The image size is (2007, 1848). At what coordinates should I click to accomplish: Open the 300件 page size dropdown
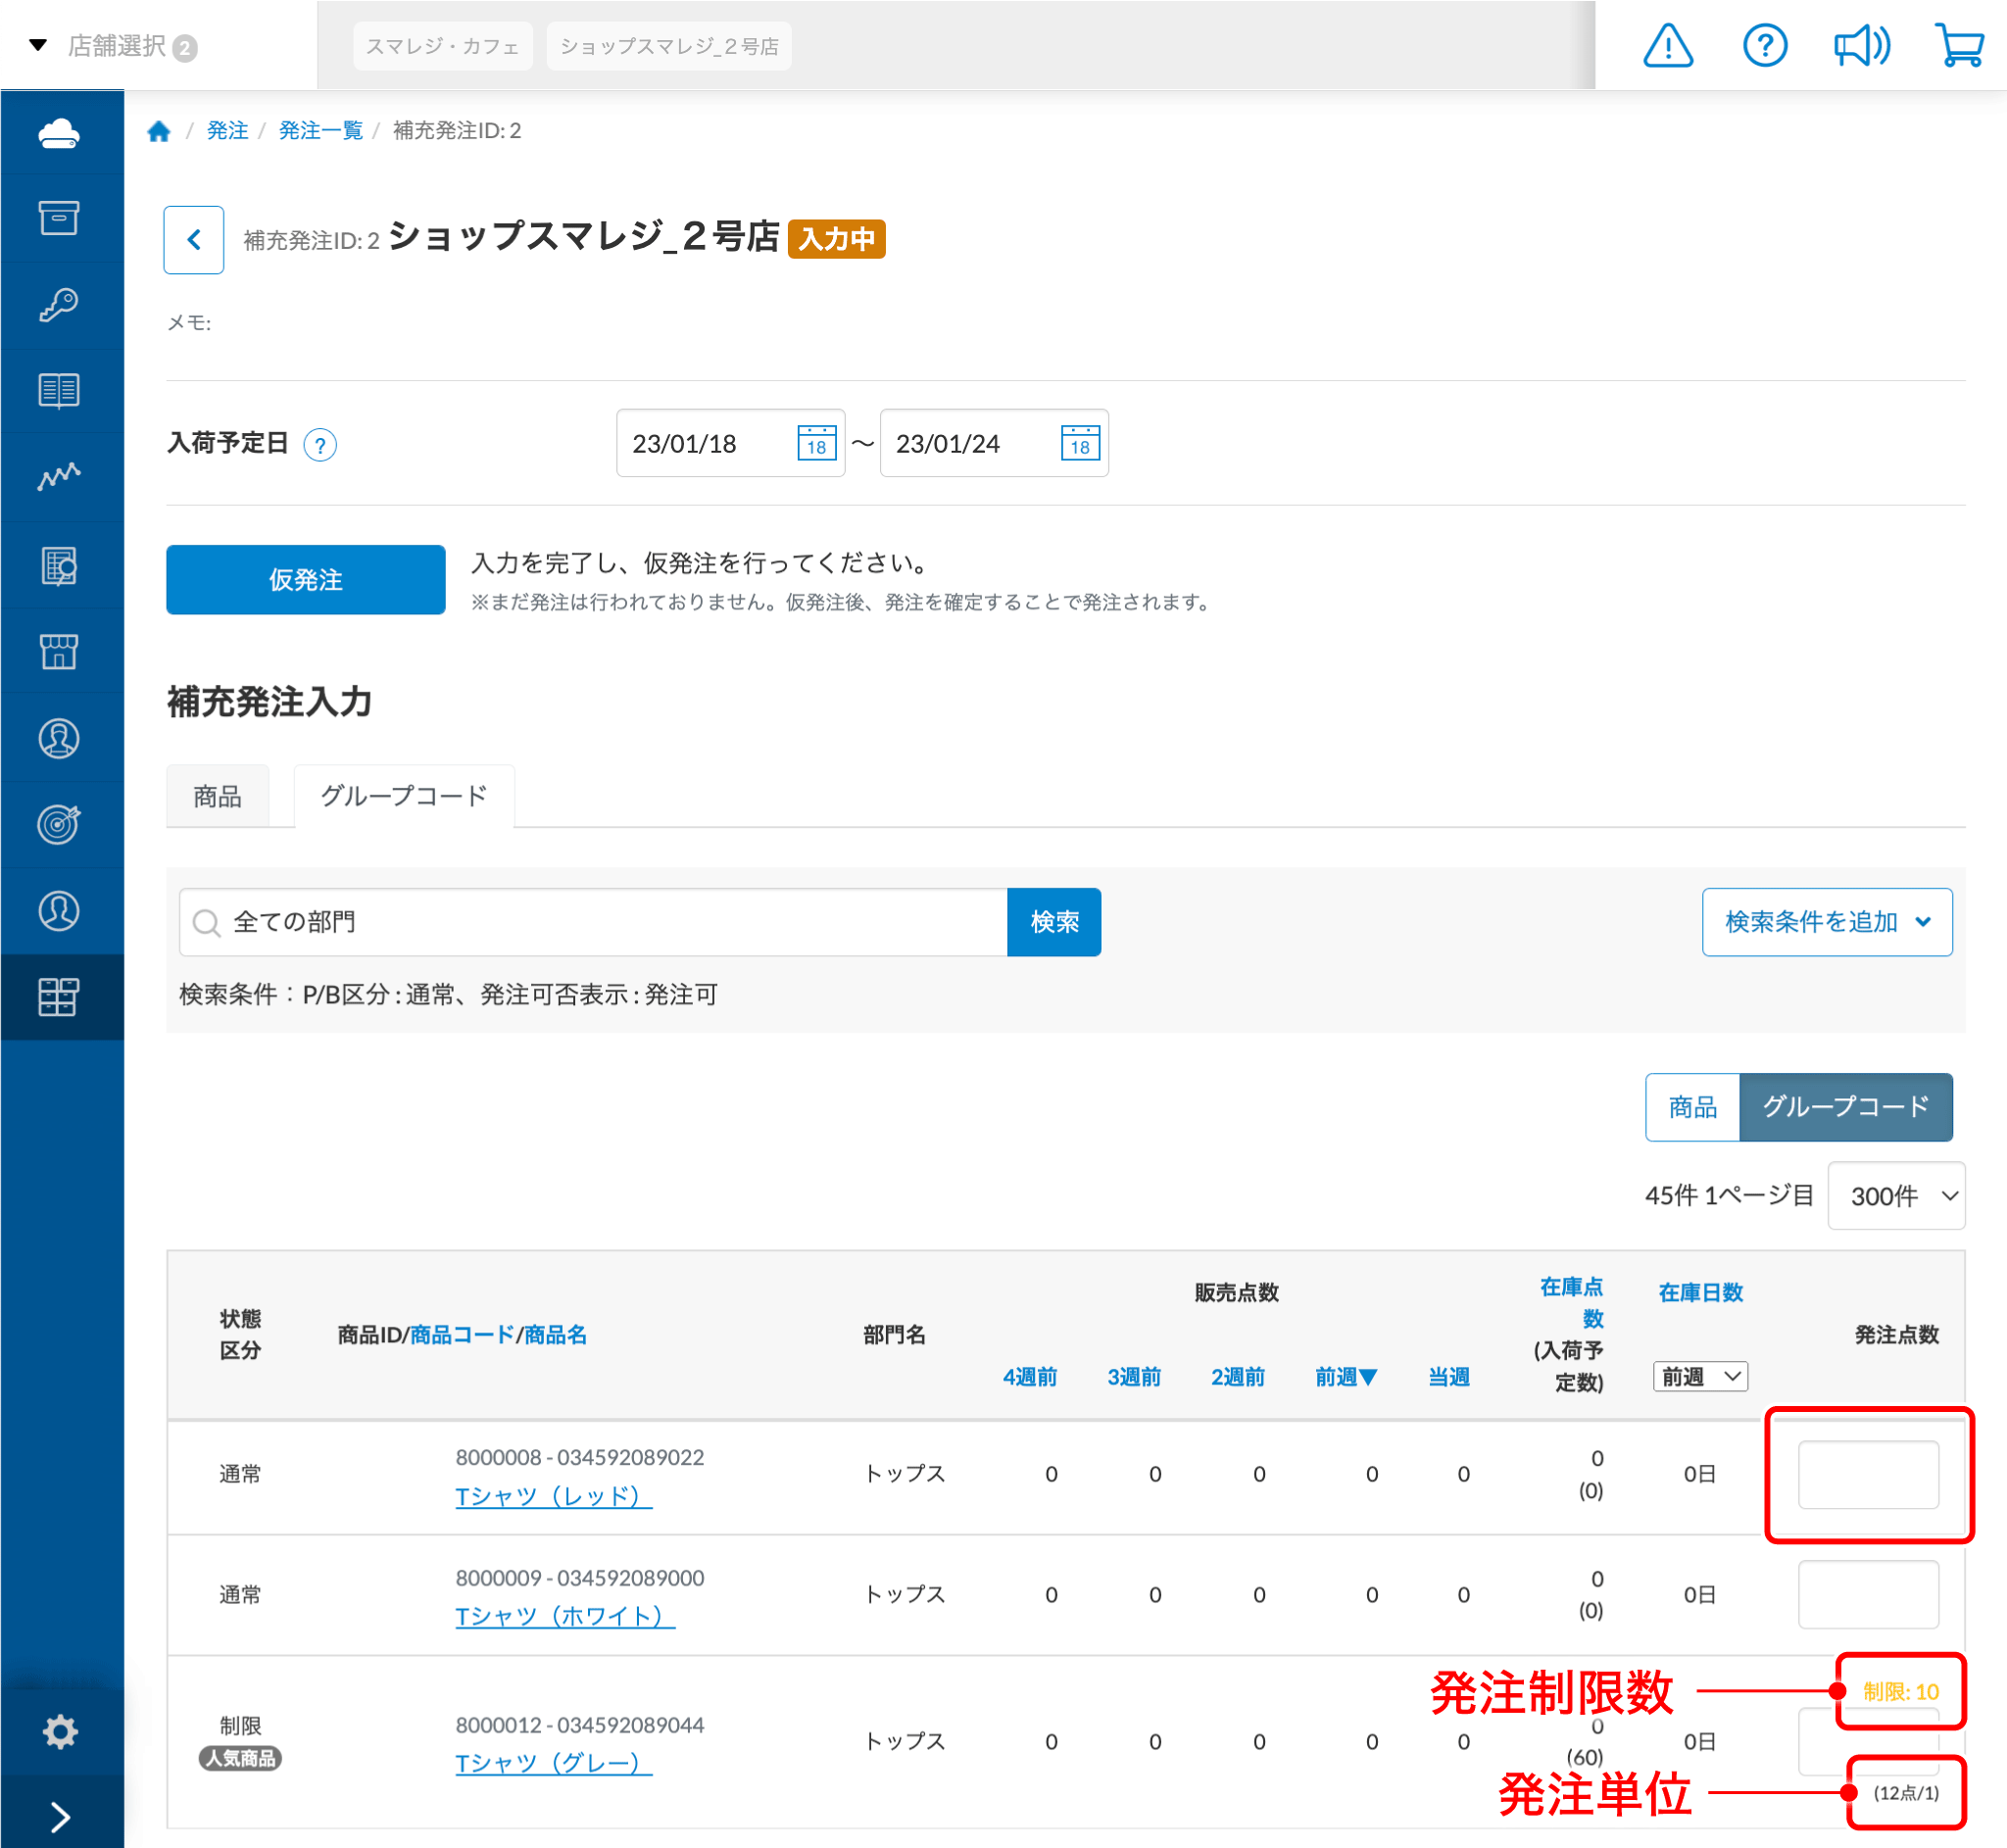click(1896, 1196)
